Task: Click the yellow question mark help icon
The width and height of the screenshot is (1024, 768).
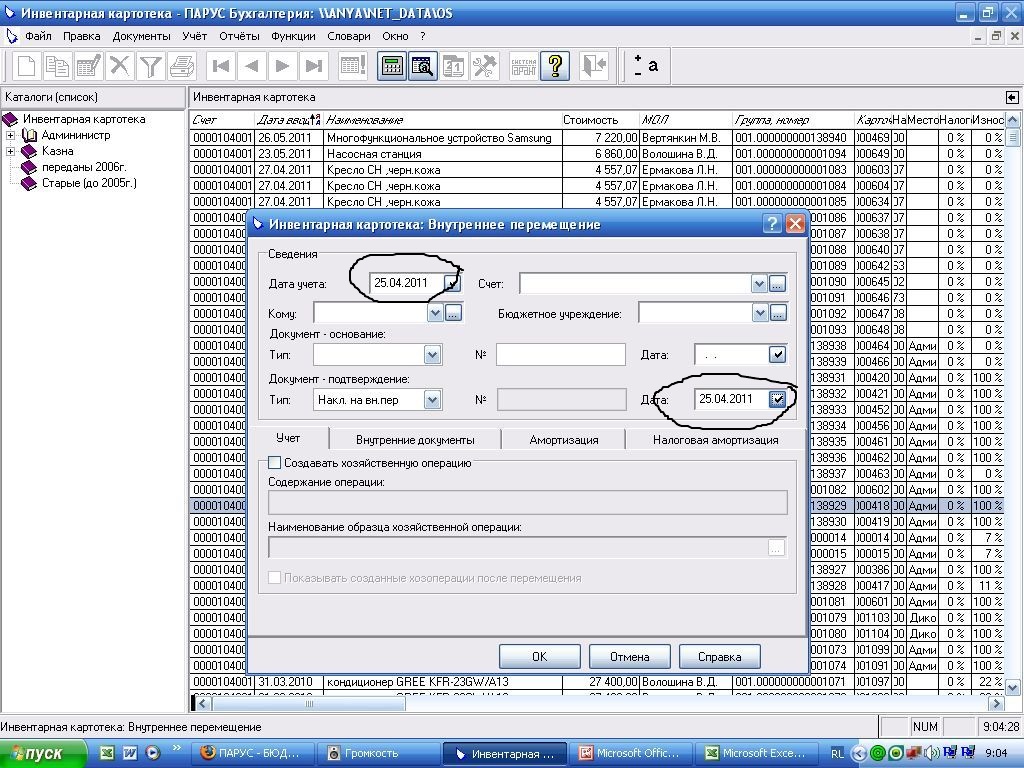Action: point(555,67)
